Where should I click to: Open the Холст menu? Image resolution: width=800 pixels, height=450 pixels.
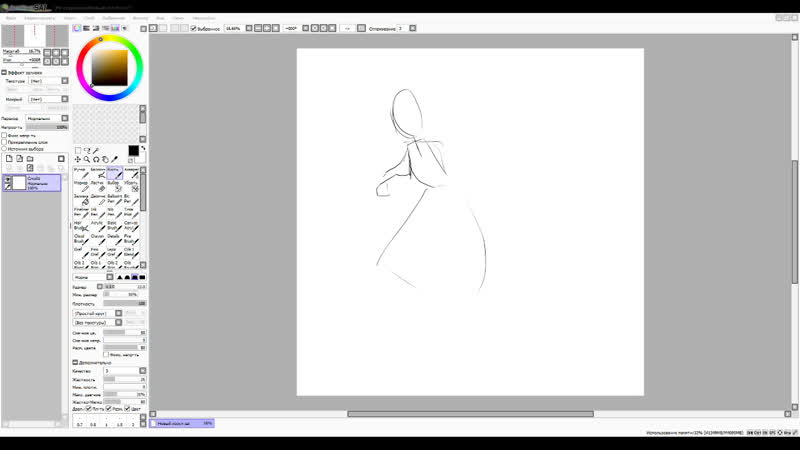coord(69,18)
